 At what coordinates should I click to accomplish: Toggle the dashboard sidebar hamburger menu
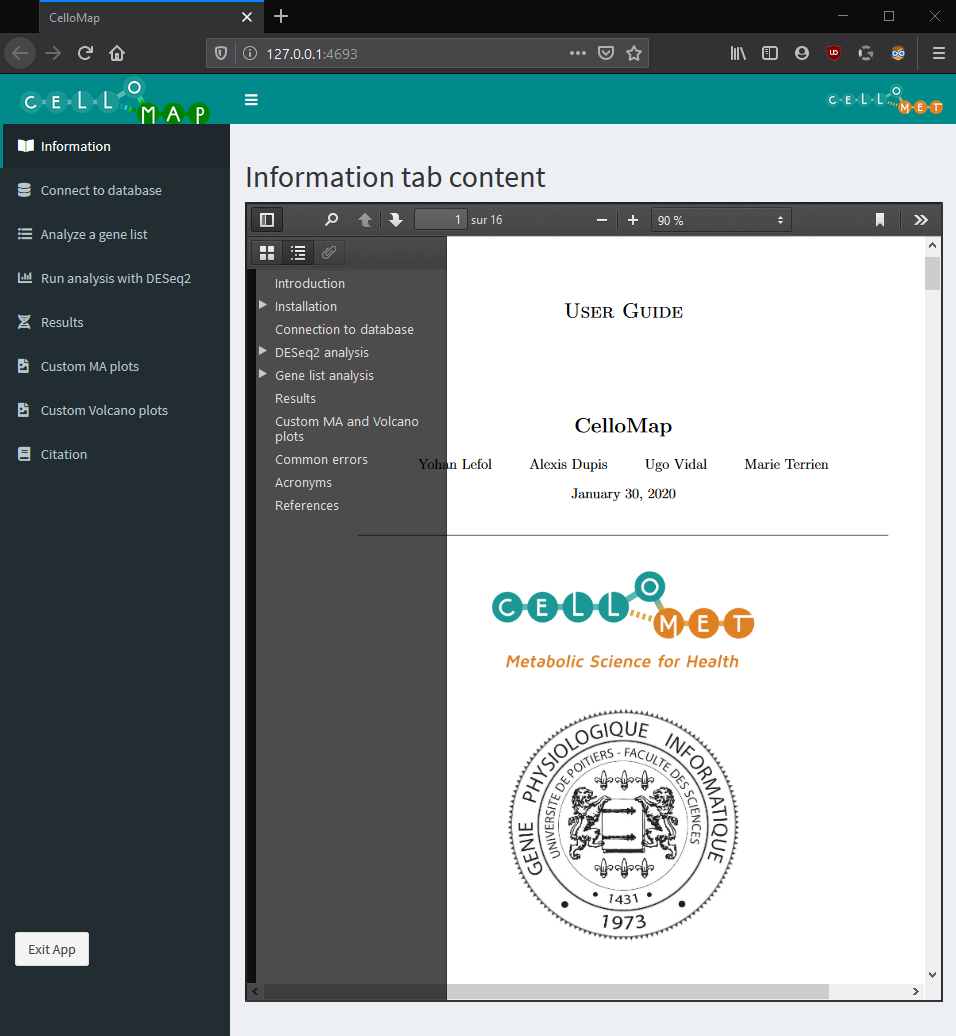pyautogui.click(x=251, y=100)
